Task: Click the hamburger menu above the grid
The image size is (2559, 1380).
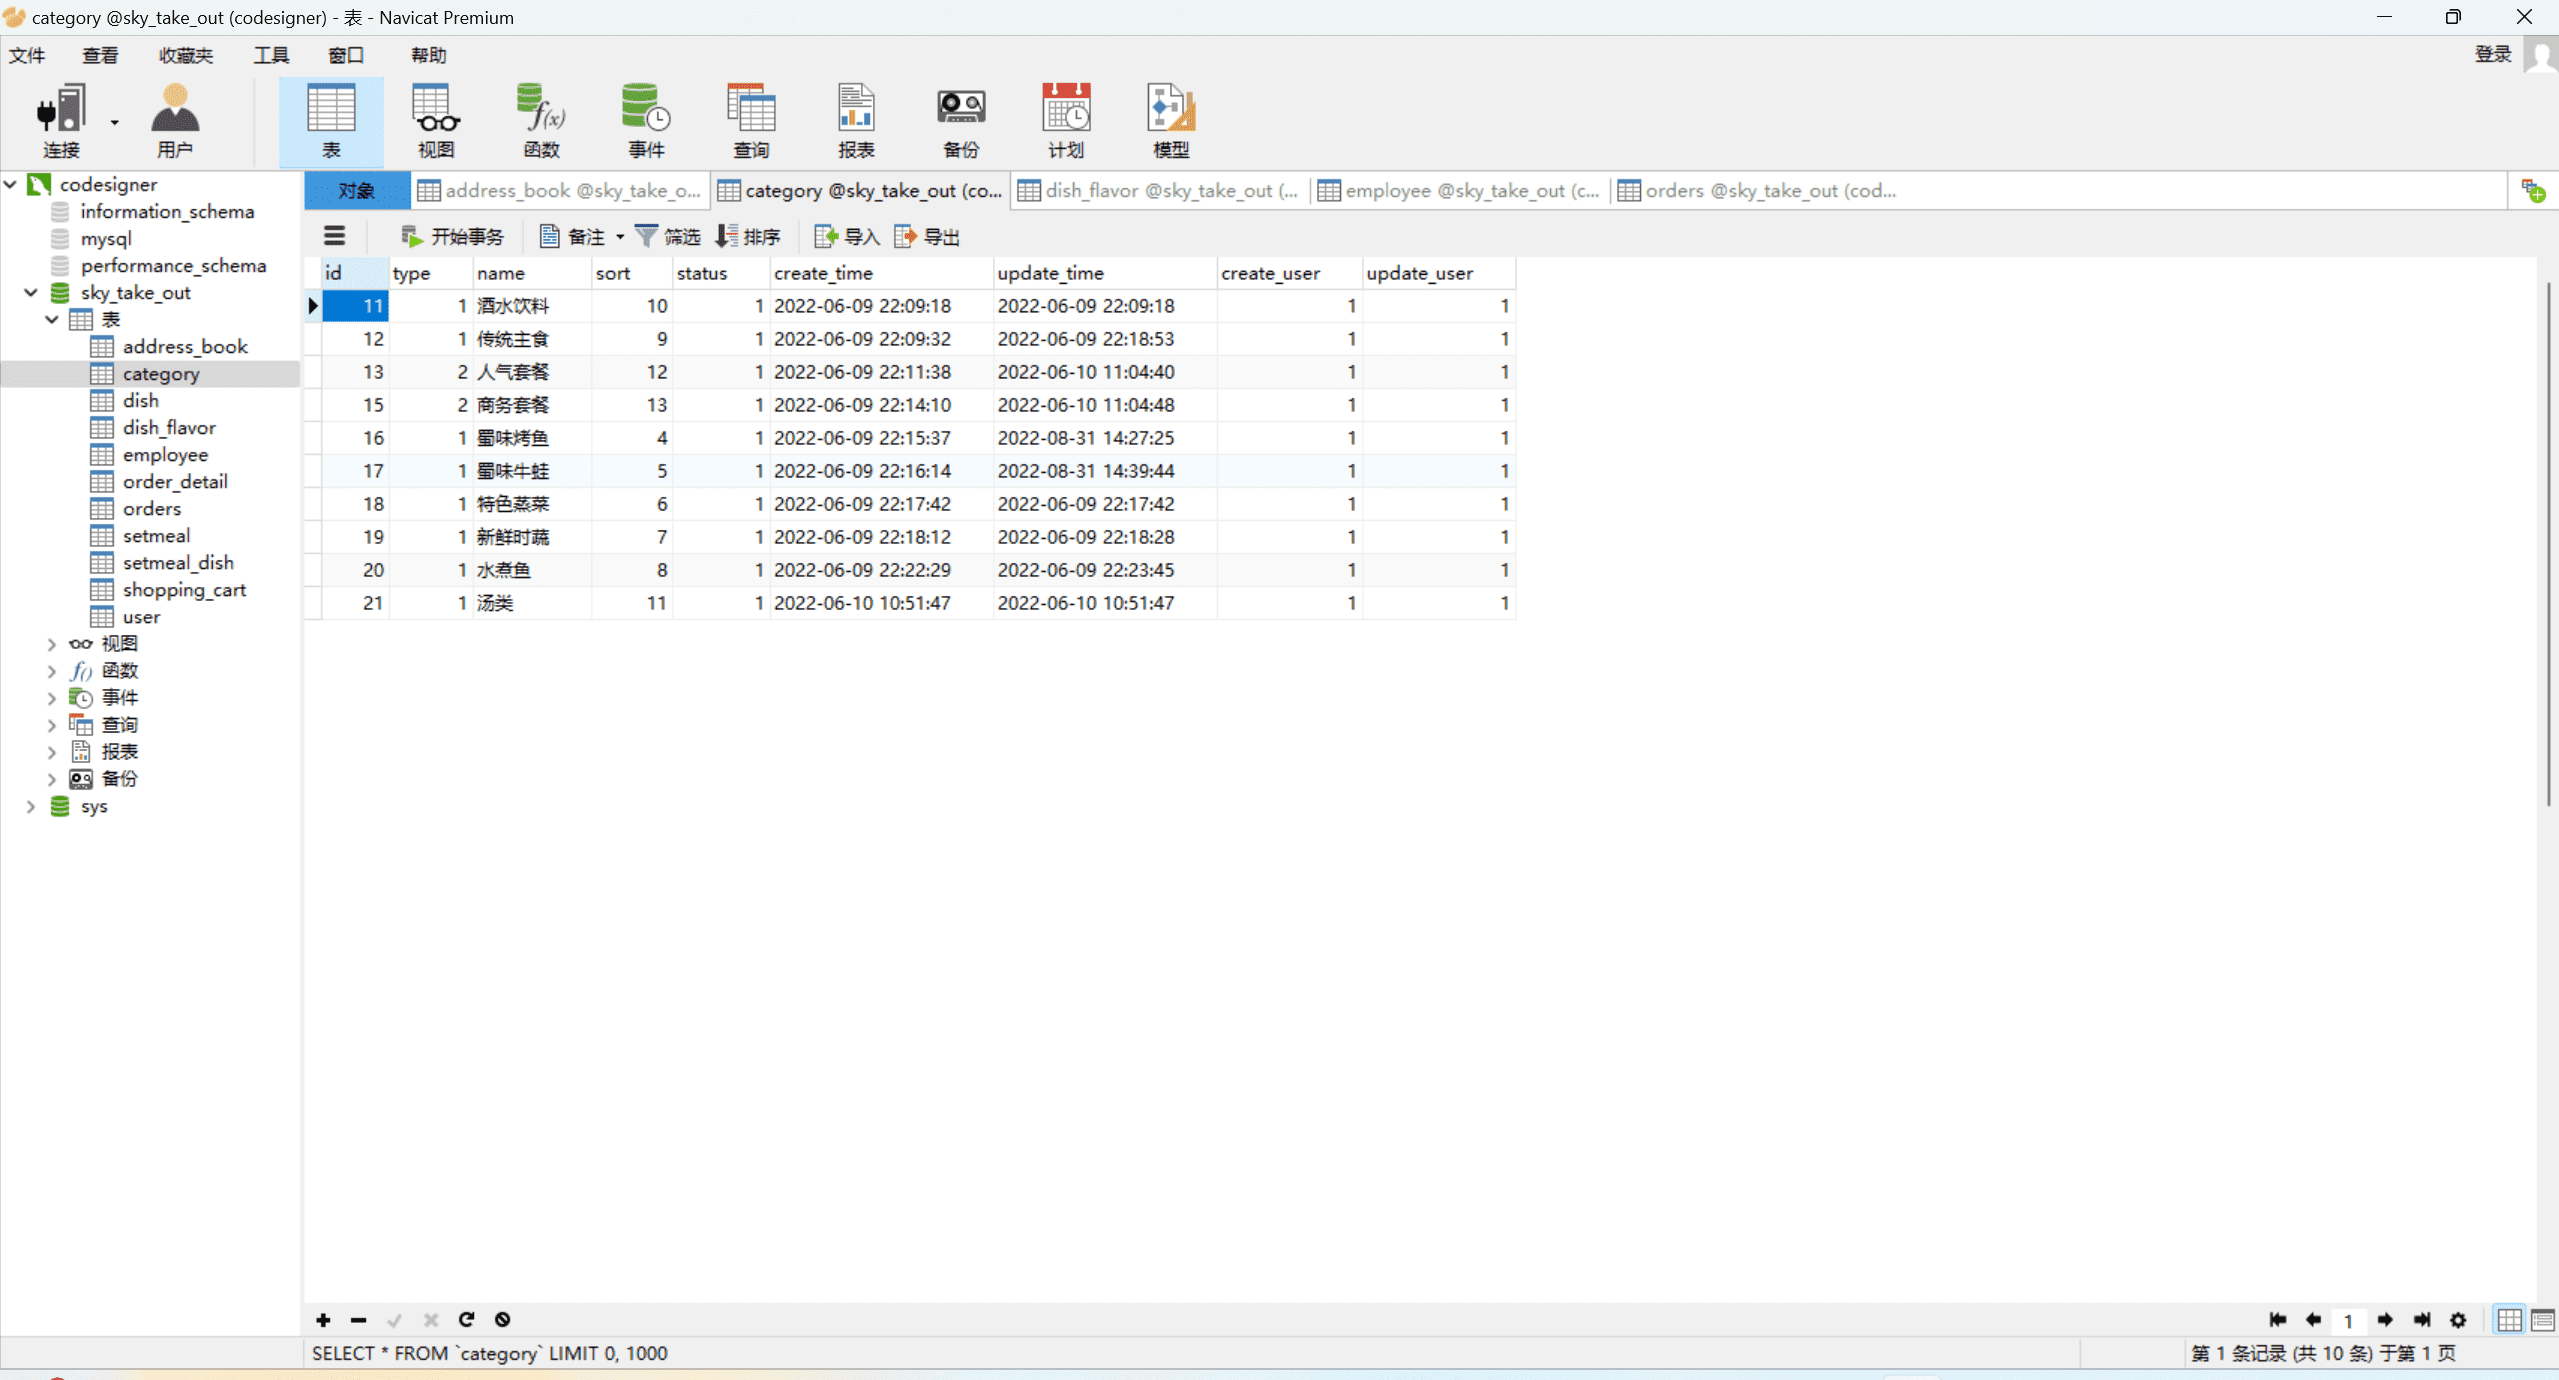Action: (334, 236)
